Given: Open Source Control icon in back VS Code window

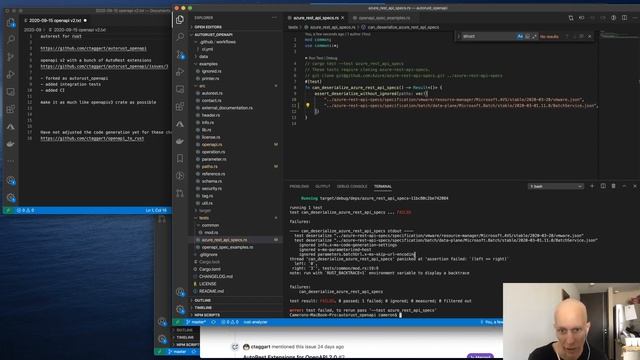Looking at the screenshot, I should click(11, 57).
